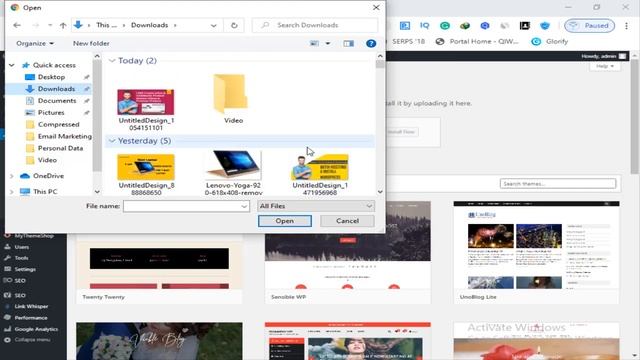Go up one folder level
Screen dimensions: 640x360
point(63,25)
